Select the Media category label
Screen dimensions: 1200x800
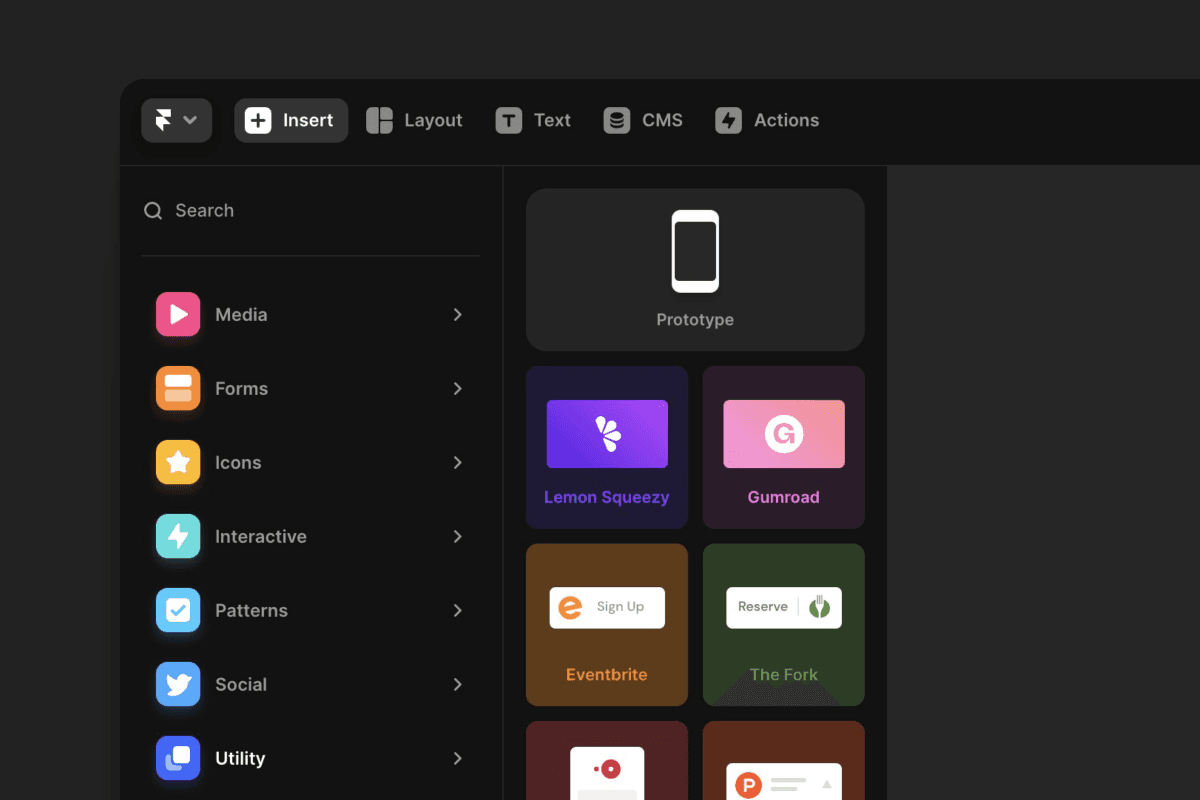click(x=241, y=314)
